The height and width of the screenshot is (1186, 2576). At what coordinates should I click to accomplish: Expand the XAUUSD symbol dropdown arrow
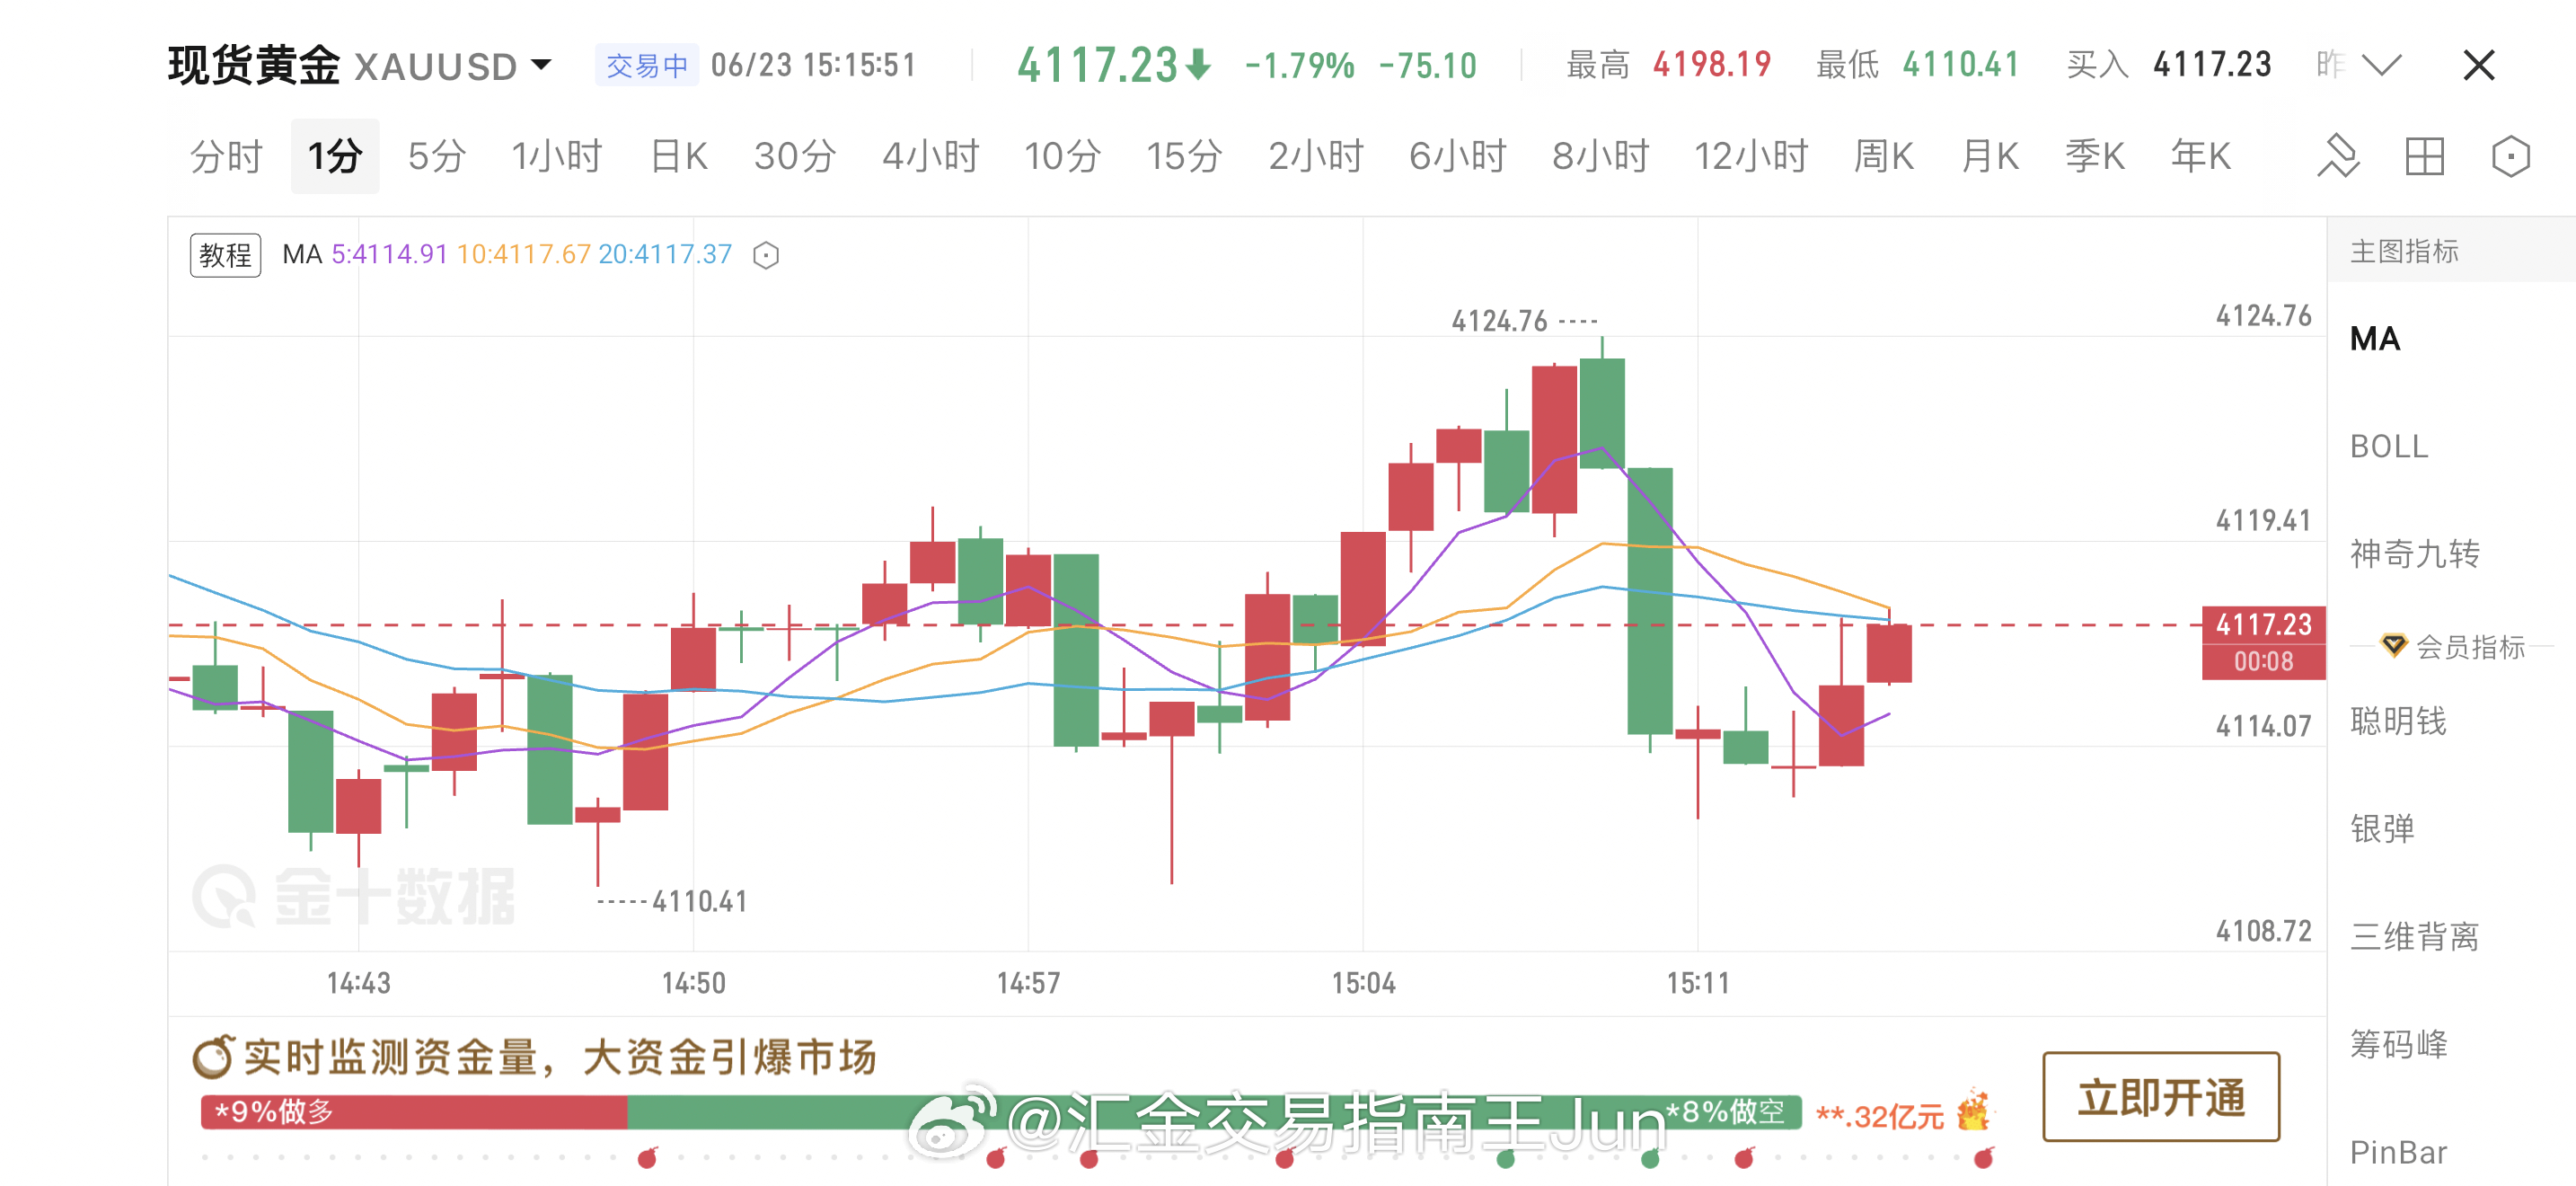541,65
